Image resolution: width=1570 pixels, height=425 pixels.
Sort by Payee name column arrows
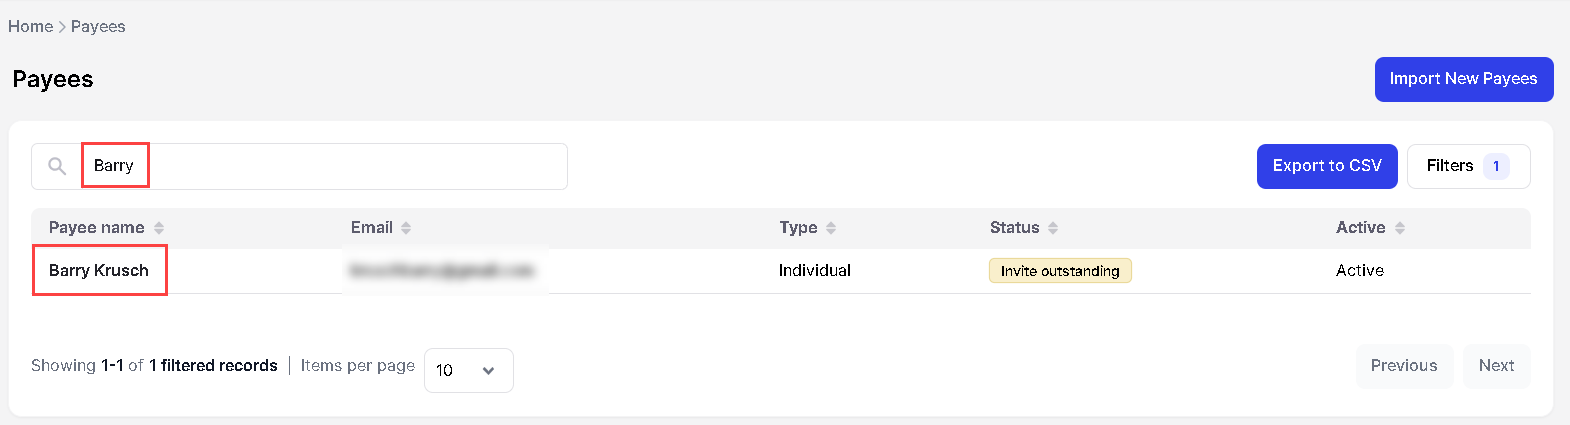pos(159,228)
